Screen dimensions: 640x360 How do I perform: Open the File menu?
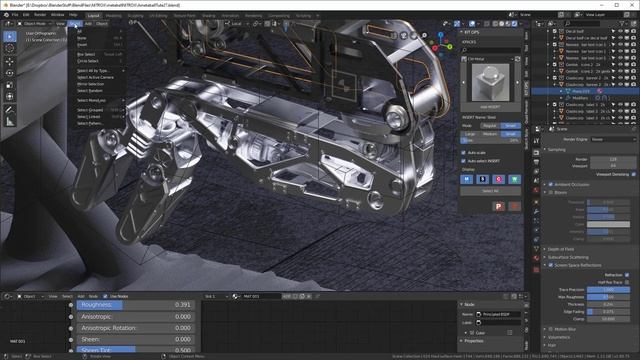coord(15,15)
